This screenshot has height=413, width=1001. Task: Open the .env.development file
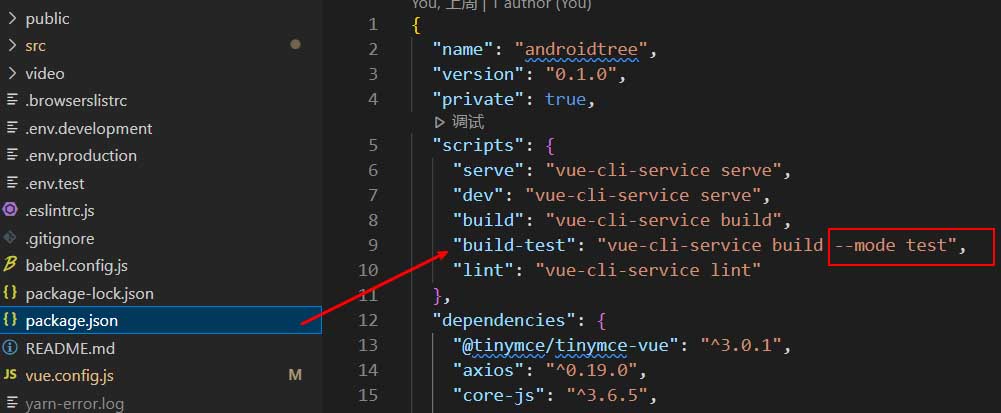pyautogui.click(x=88, y=128)
